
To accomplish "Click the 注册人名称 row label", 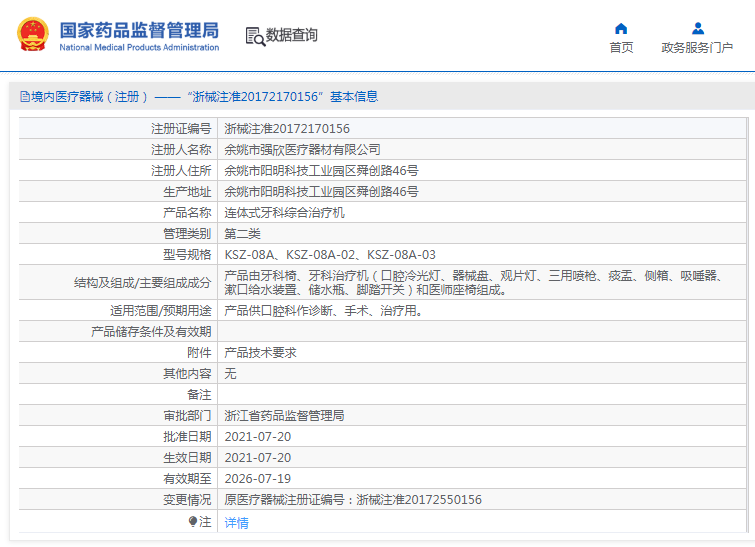I will (181, 150).
